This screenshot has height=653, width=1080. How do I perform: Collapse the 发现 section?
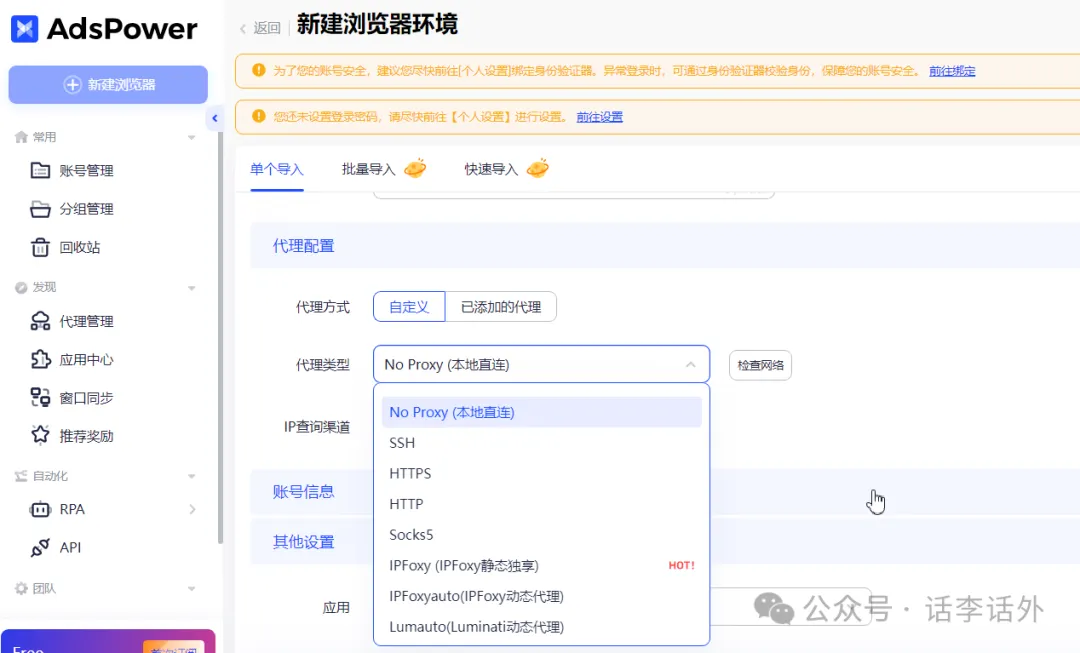coord(191,288)
